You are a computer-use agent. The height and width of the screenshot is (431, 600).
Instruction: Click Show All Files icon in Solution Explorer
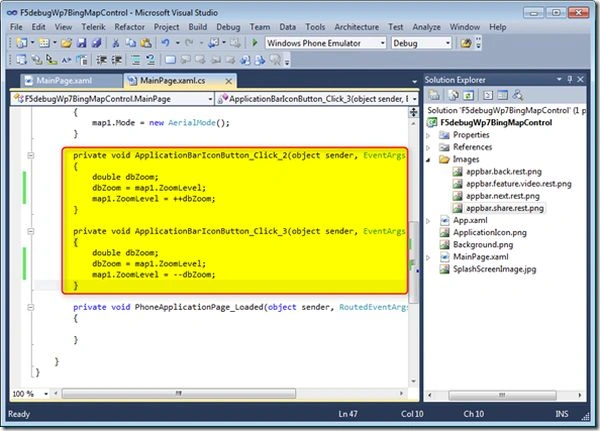[453, 95]
